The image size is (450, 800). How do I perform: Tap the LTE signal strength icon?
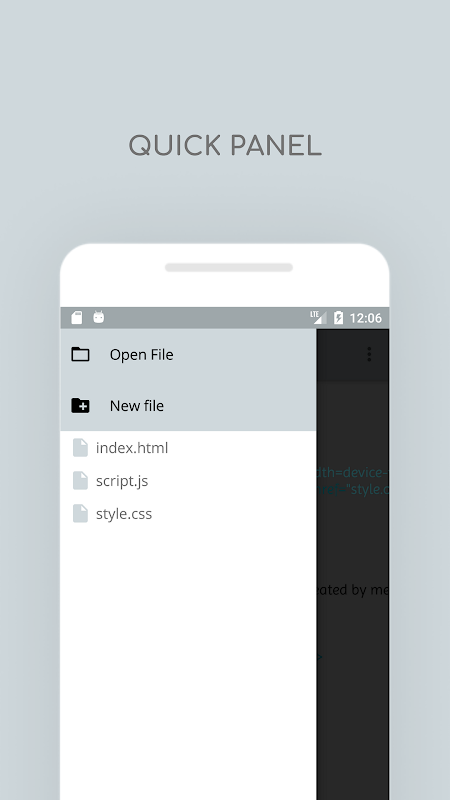[319, 317]
